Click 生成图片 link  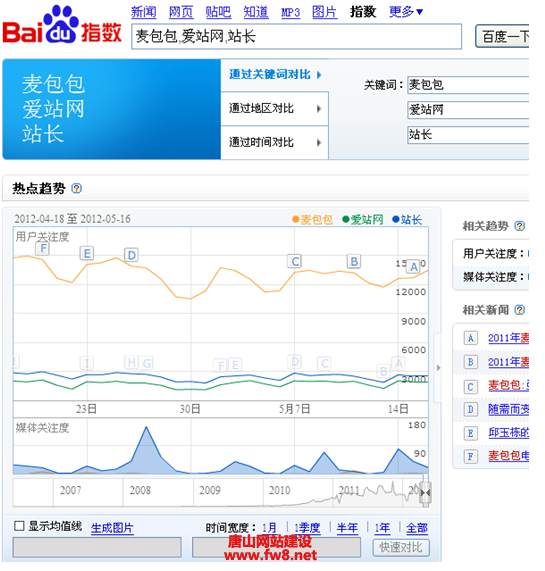click(x=112, y=528)
